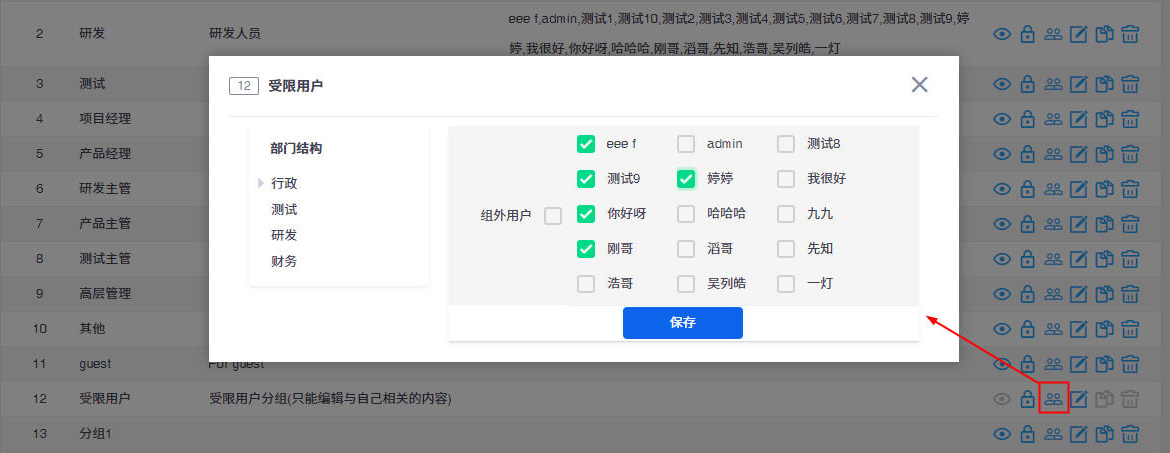
Task: Click edit icon for row 13 分组1
Action: tap(1079, 434)
